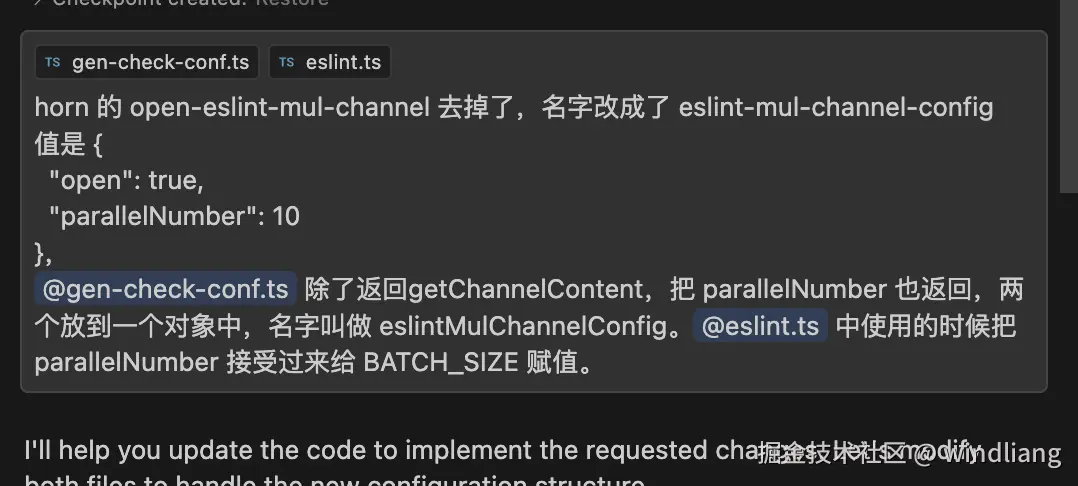Click the TS icon on gen-check-conf.ts chip
This screenshot has height=486, width=1078.
click(x=53, y=63)
